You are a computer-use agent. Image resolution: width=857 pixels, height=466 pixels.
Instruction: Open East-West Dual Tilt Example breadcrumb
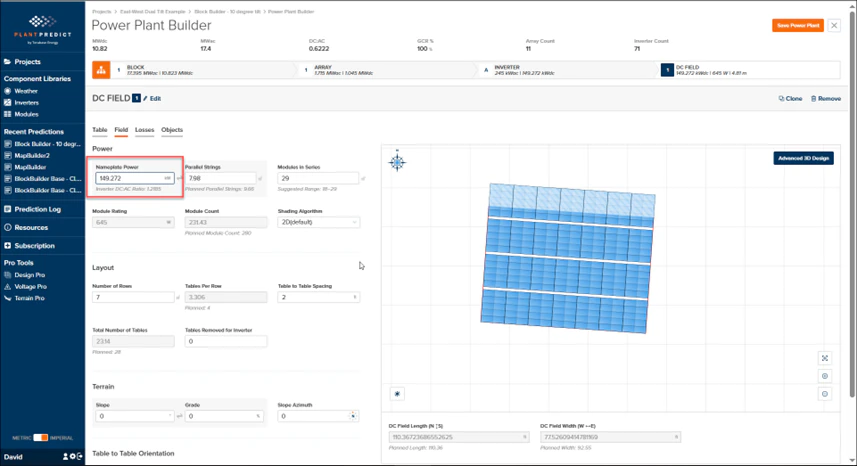point(152,11)
